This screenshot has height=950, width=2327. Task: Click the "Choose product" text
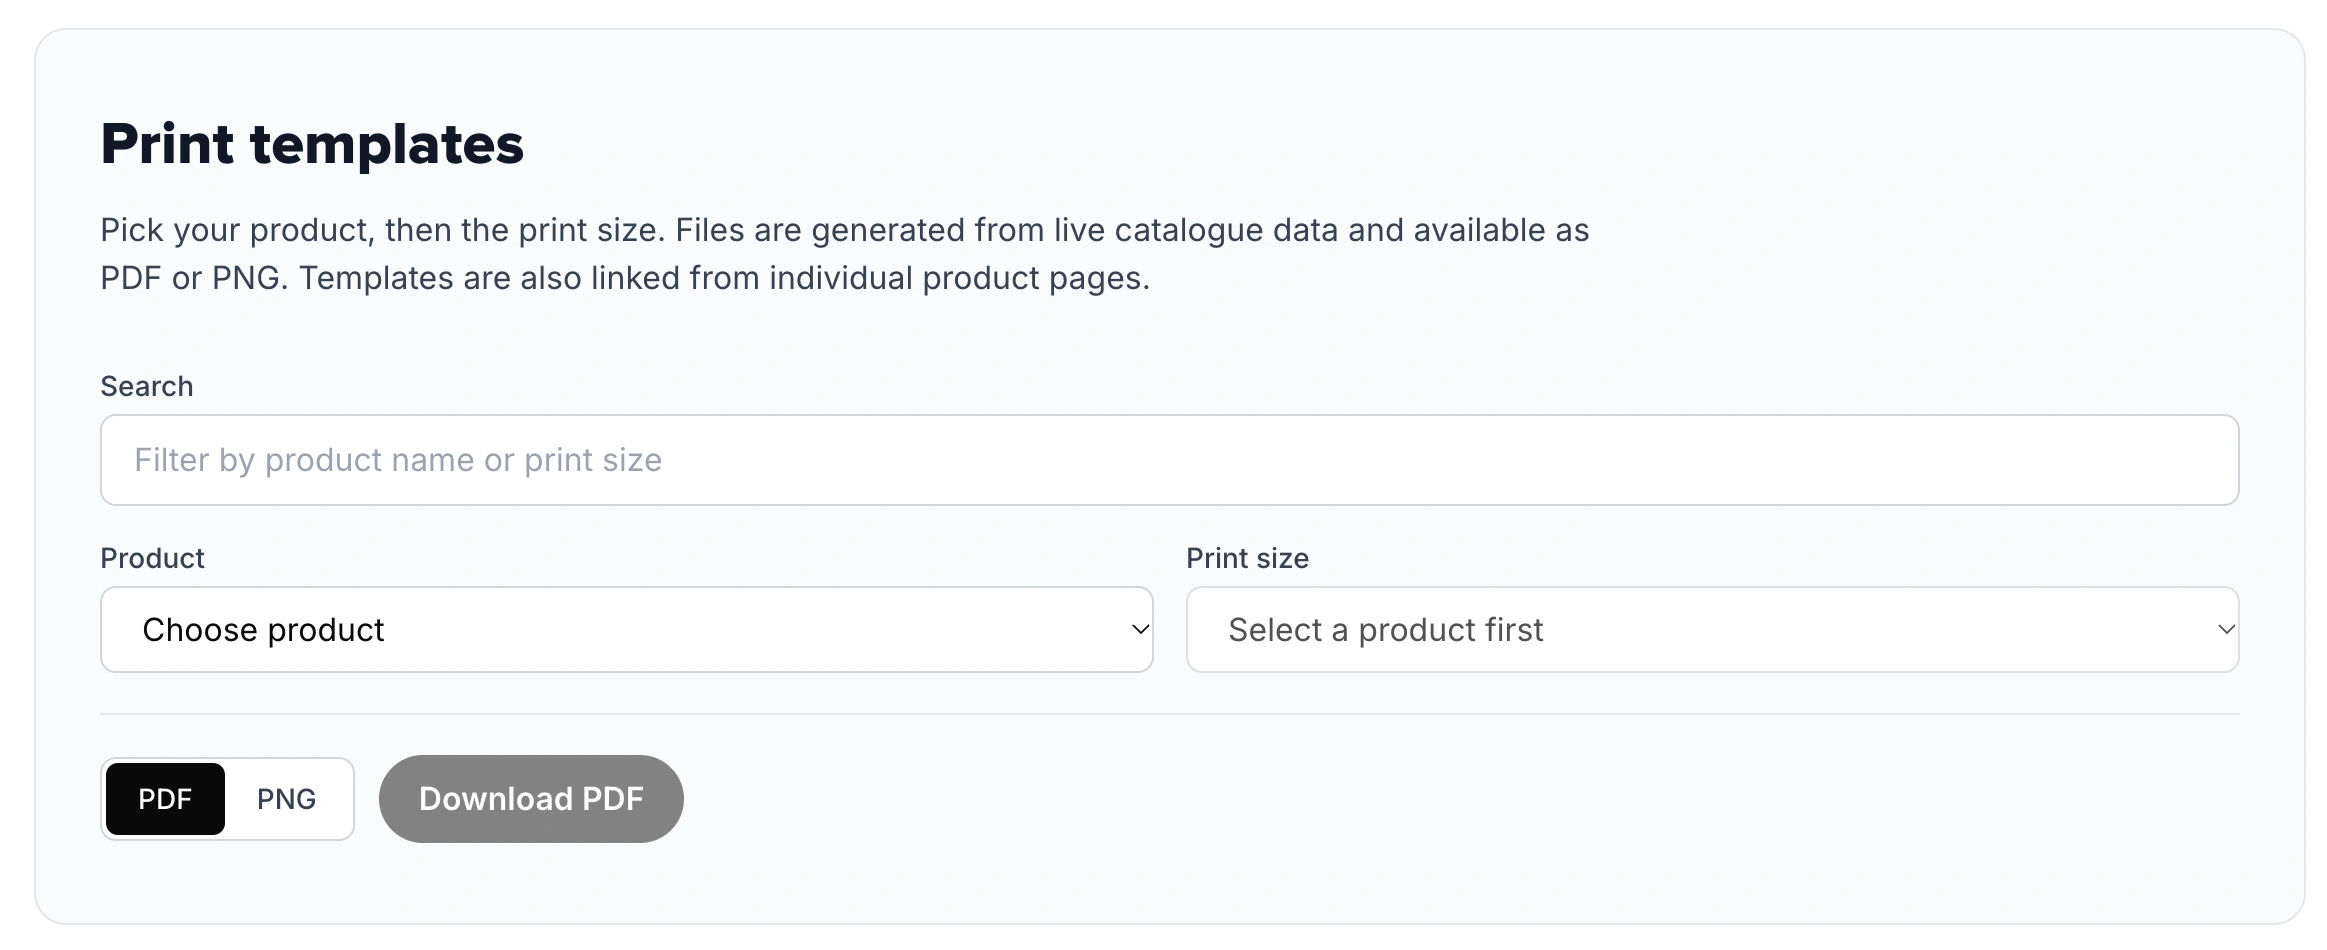(x=263, y=630)
